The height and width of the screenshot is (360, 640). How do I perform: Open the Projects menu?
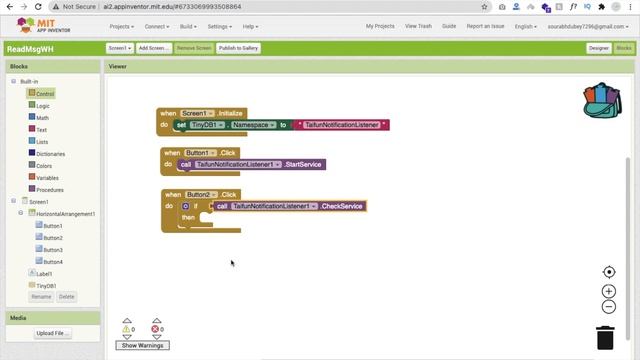point(122,27)
